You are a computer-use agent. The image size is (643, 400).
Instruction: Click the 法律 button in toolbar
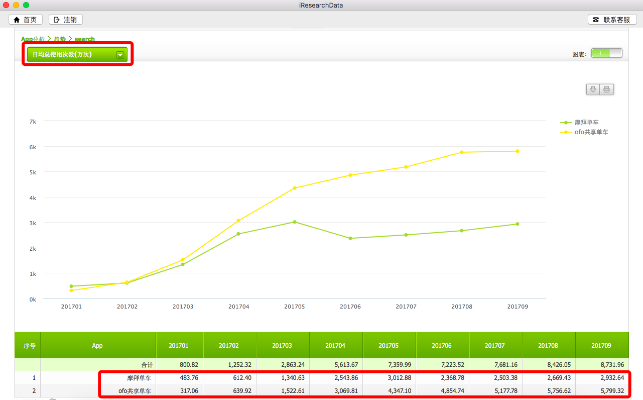(65, 19)
